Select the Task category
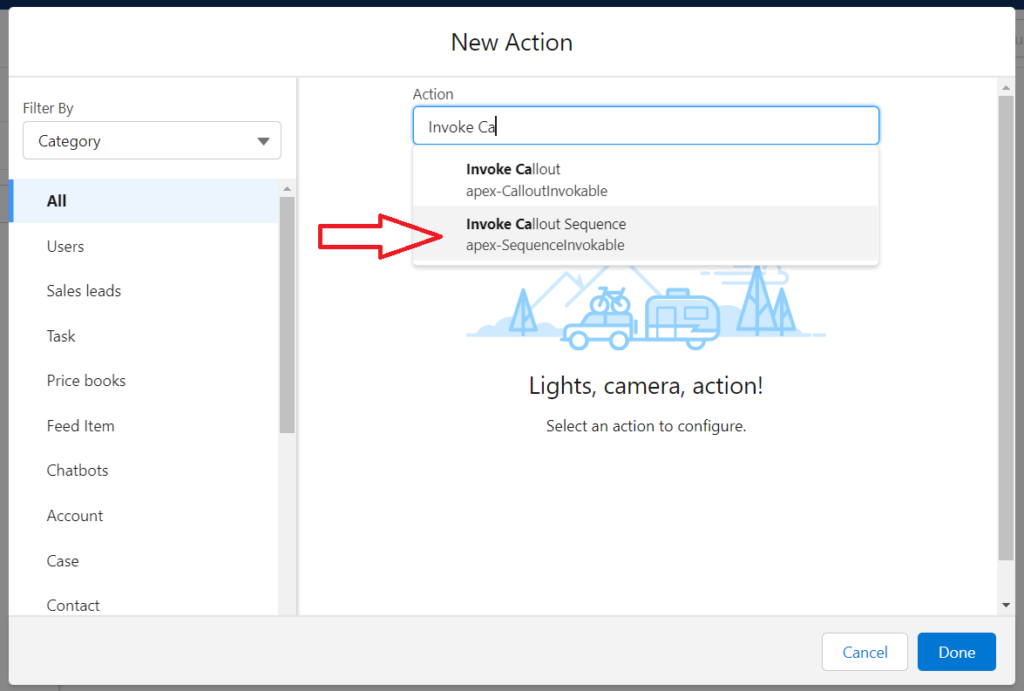The height and width of the screenshot is (691, 1024). tap(61, 336)
